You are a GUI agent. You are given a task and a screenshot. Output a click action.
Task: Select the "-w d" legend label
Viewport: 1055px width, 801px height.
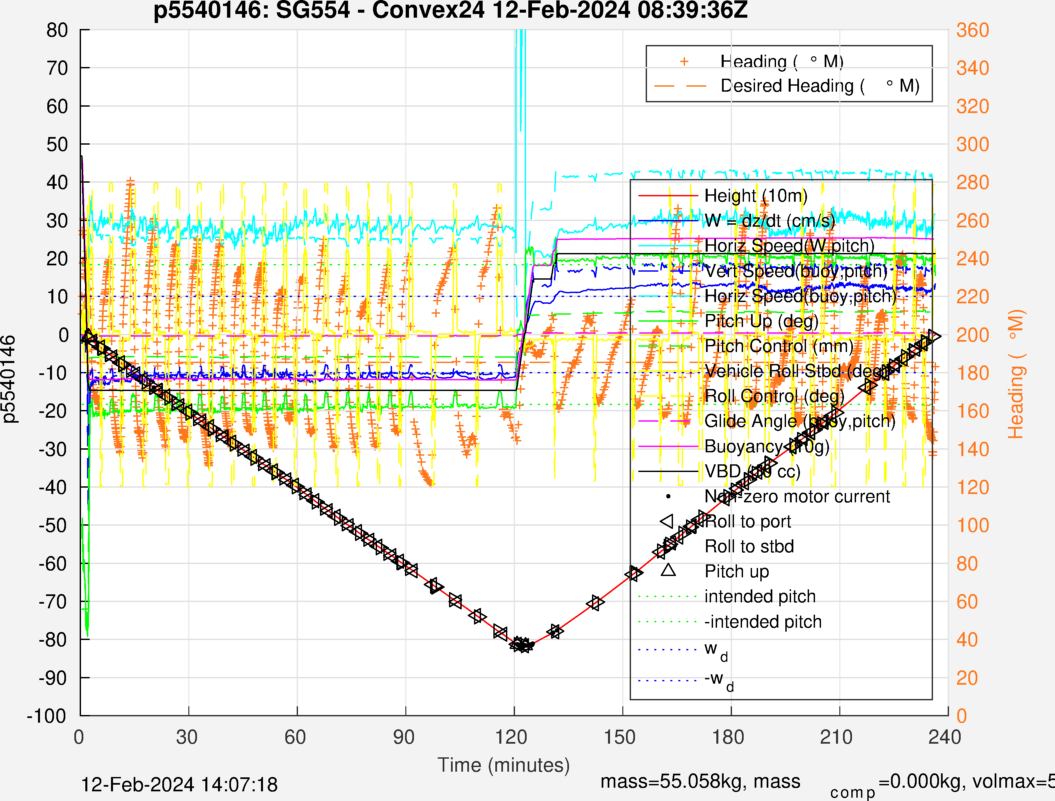coord(719,680)
